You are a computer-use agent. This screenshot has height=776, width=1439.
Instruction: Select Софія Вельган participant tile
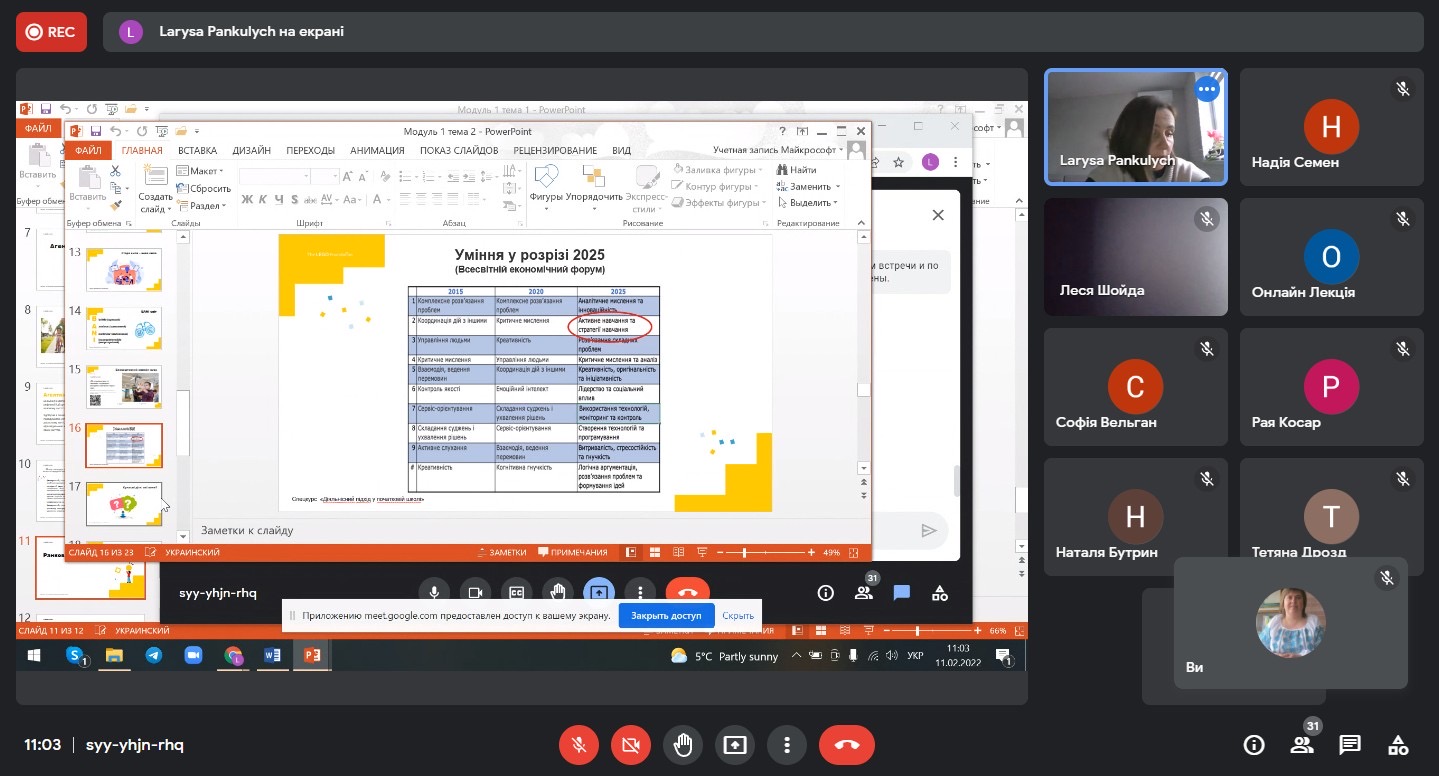(x=1136, y=387)
